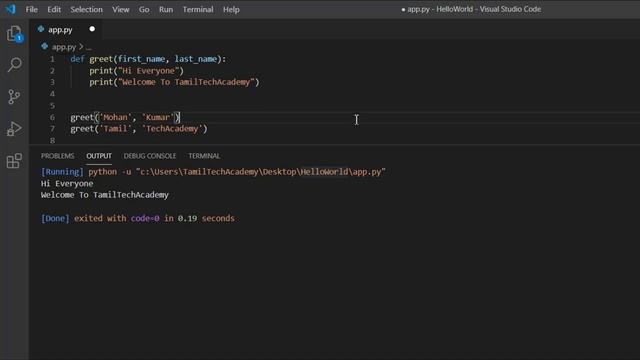The width and height of the screenshot is (640, 360).
Task: Click the [Done] exited with code=0 line
Action: click(138, 218)
